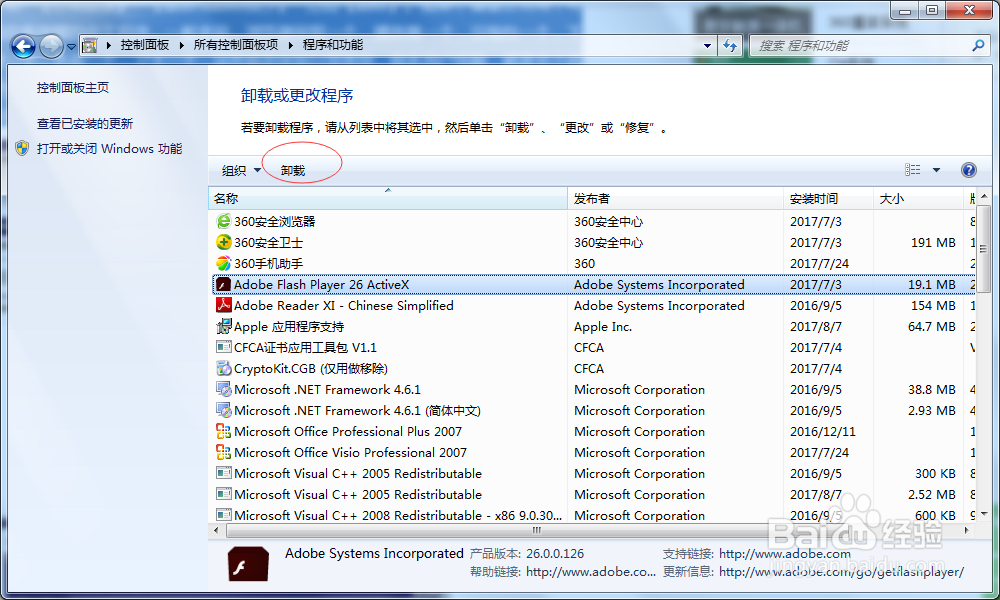The height and width of the screenshot is (600, 1000).
Task: Click the CryptoKit.CGB program icon
Action: tap(223, 369)
